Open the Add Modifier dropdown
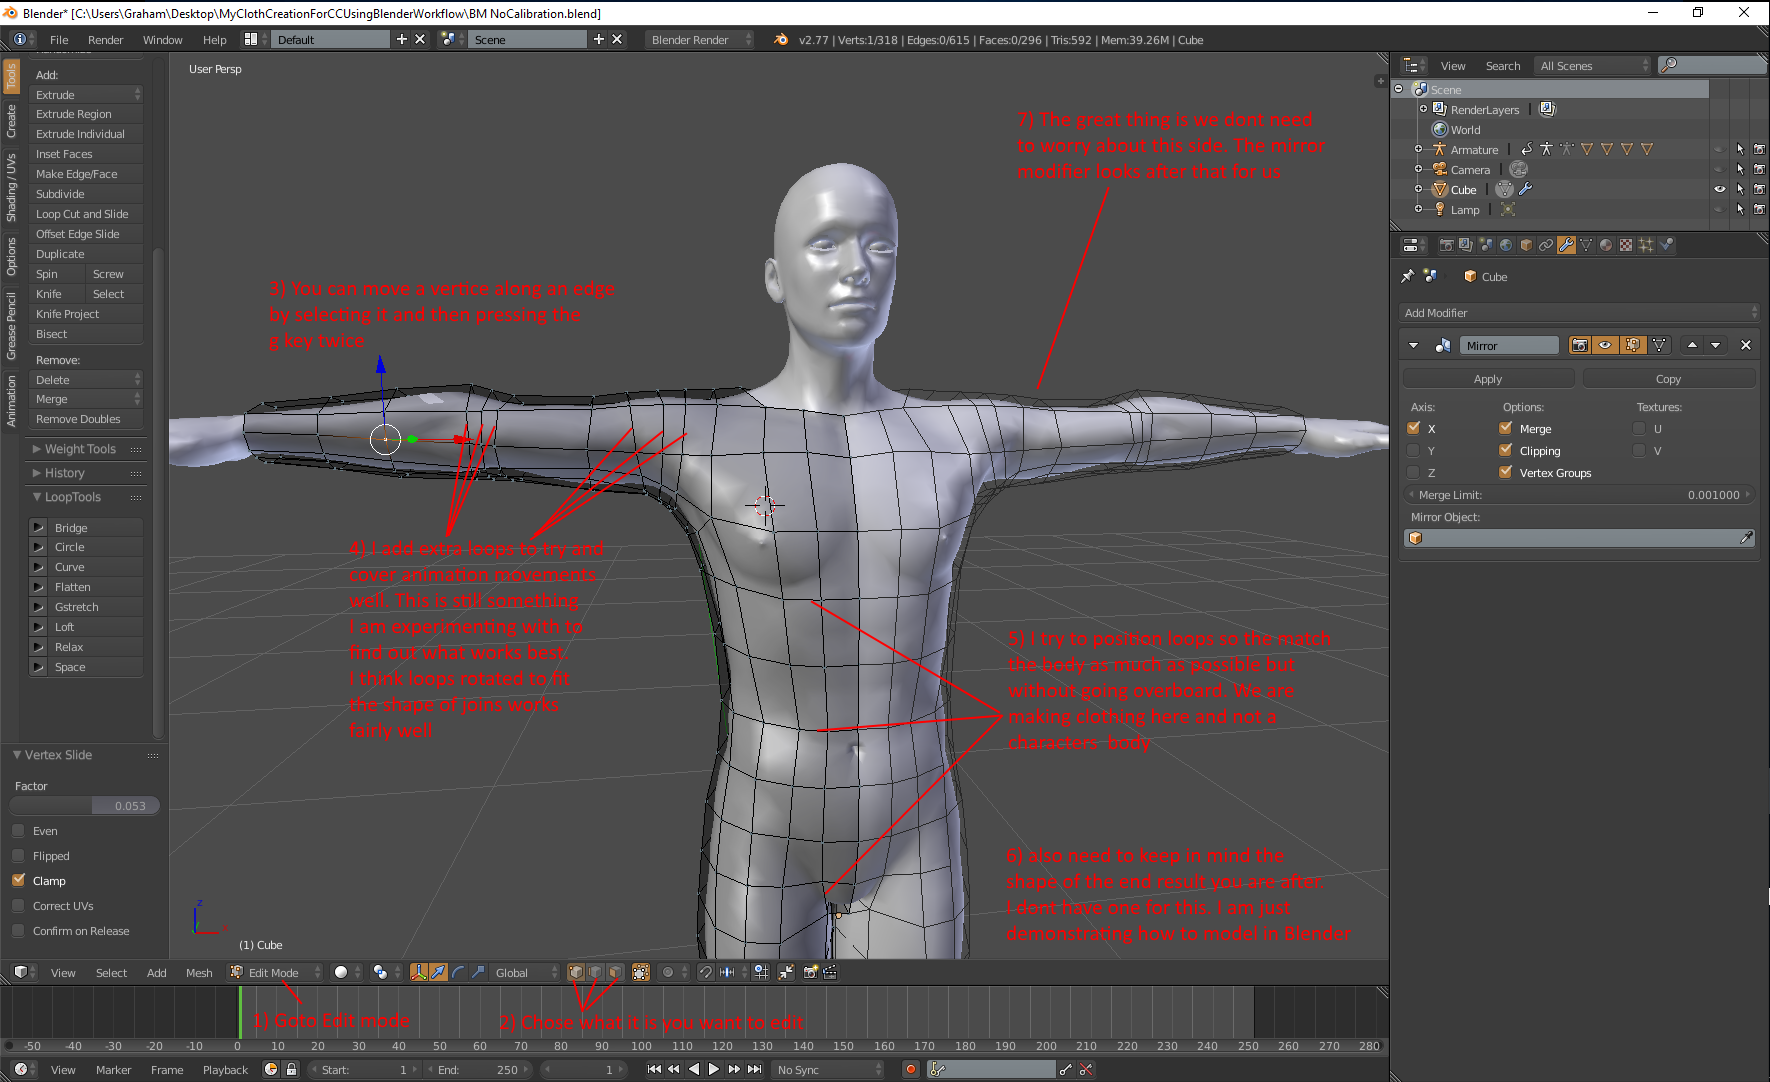This screenshot has width=1770, height=1082. click(x=1579, y=313)
